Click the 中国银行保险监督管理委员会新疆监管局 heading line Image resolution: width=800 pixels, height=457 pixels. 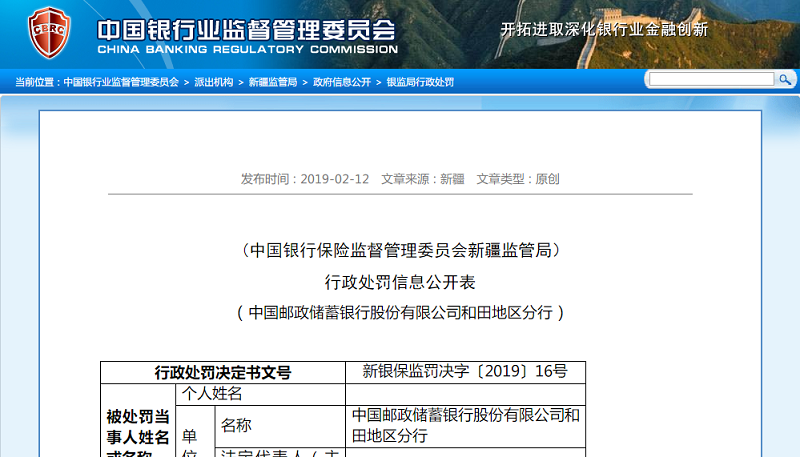coord(400,250)
